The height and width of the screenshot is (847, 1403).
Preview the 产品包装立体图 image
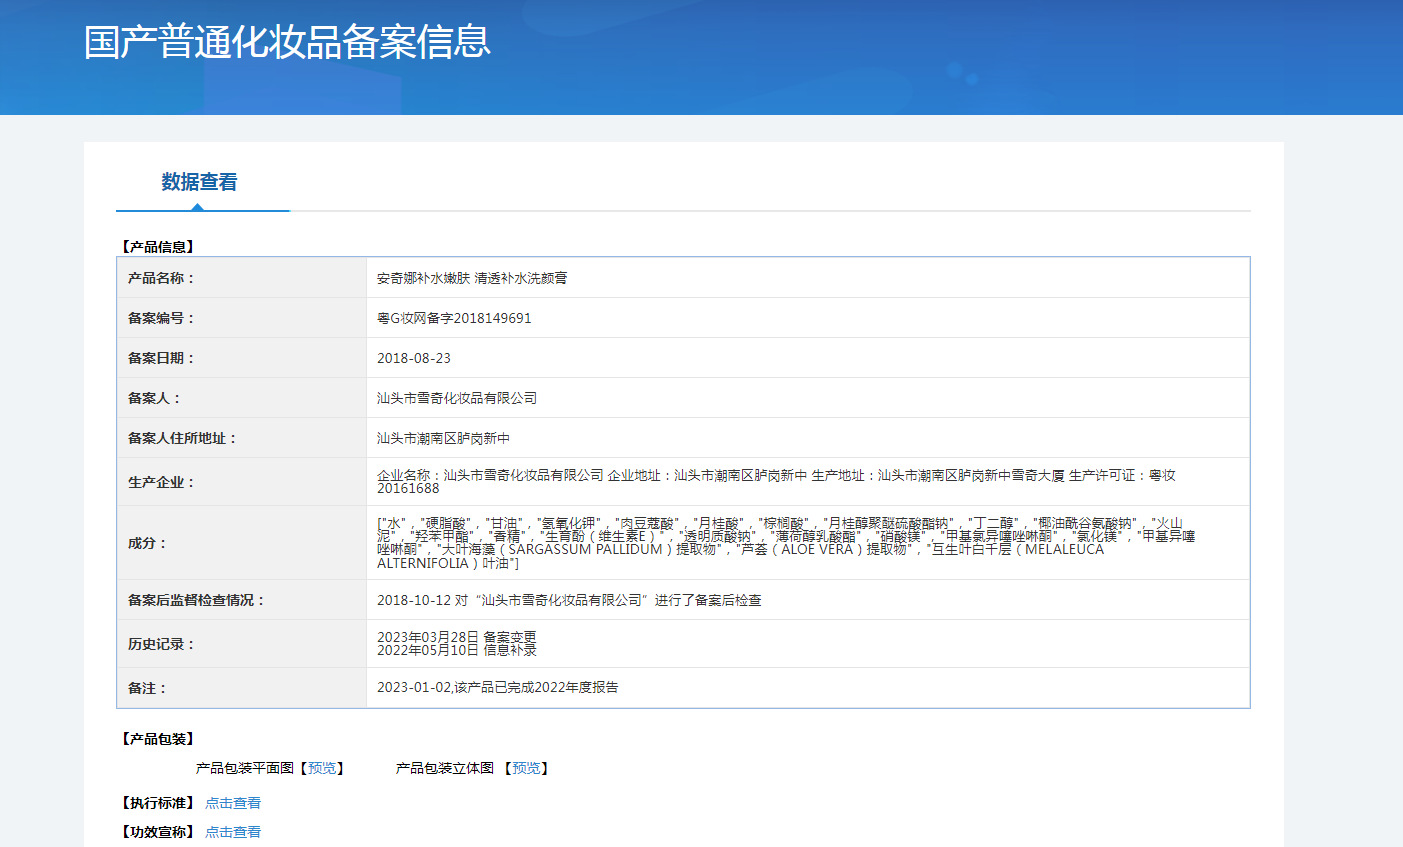(x=527, y=768)
